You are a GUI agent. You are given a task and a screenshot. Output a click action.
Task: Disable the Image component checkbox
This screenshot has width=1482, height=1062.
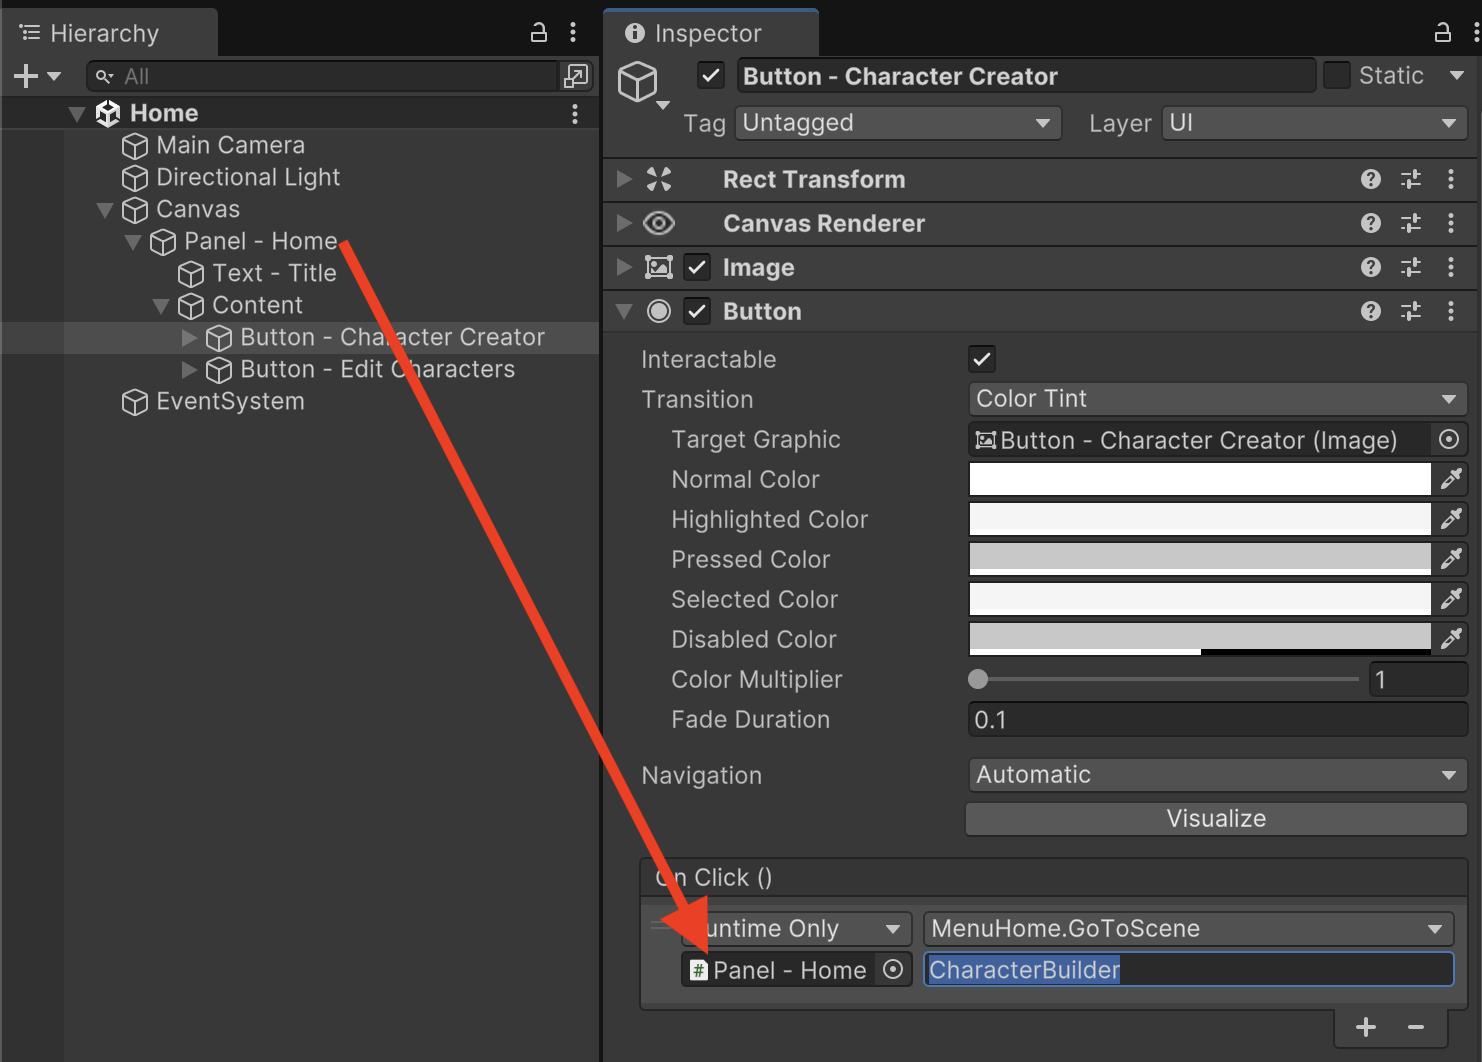pyautogui.click(x=697, y=267)
